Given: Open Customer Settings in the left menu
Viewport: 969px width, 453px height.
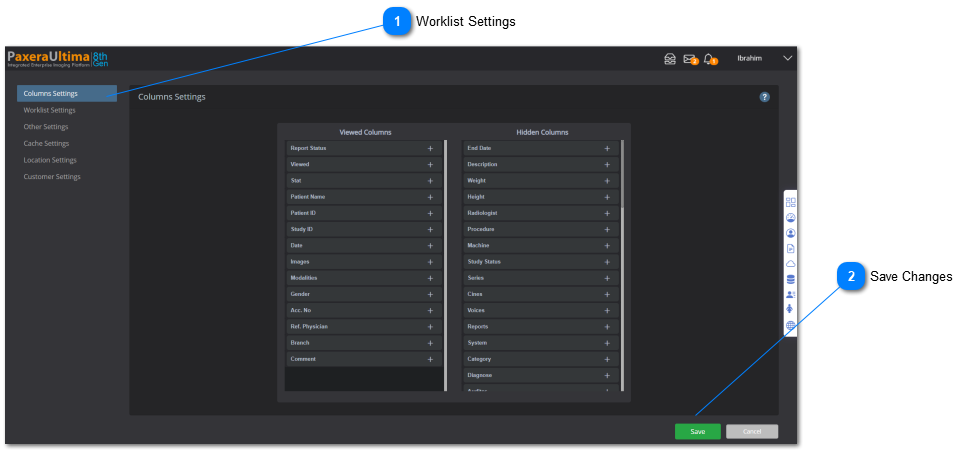Looking at the screenshot, I should point(52,177).
